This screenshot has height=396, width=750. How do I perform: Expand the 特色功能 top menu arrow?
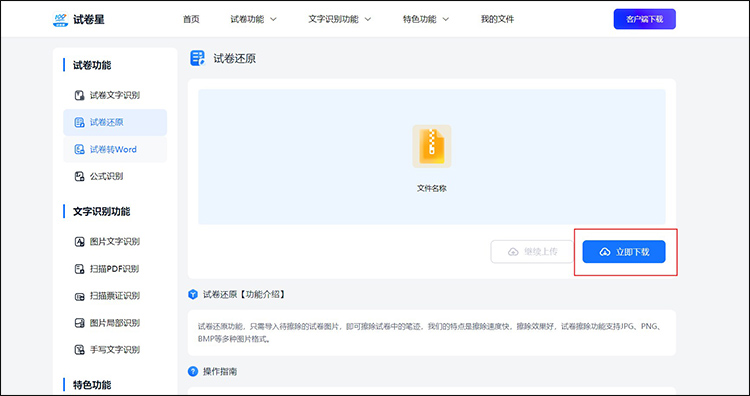pos(445,20)
